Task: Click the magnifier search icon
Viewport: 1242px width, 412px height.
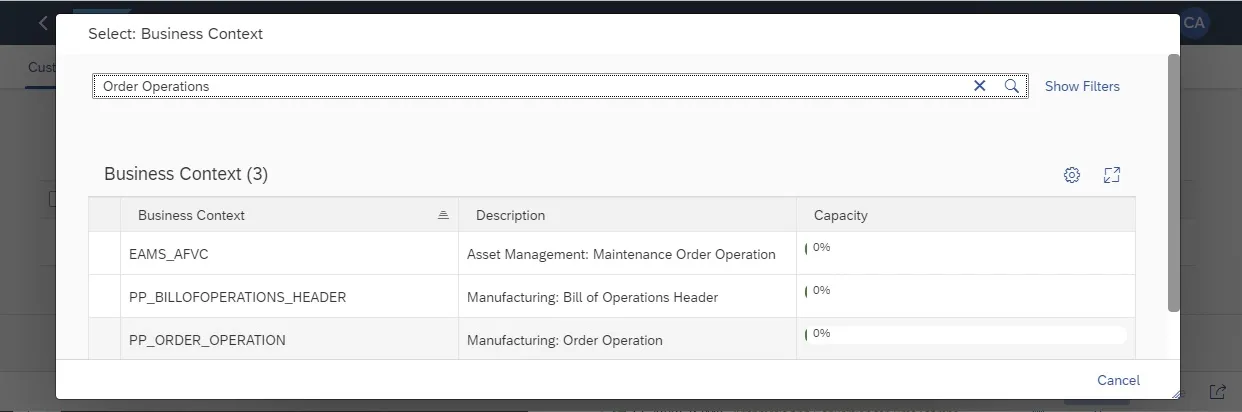Action: point(1012,86)
